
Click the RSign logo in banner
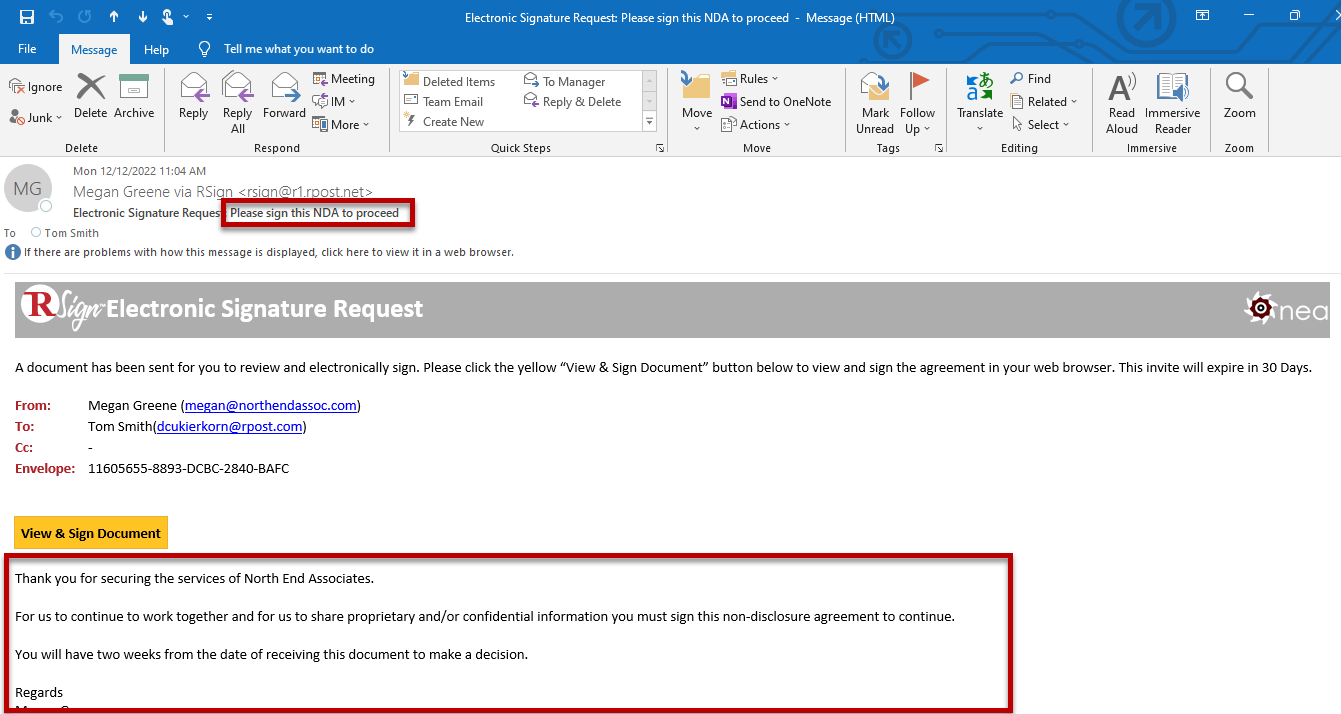(x=62, y=309)
